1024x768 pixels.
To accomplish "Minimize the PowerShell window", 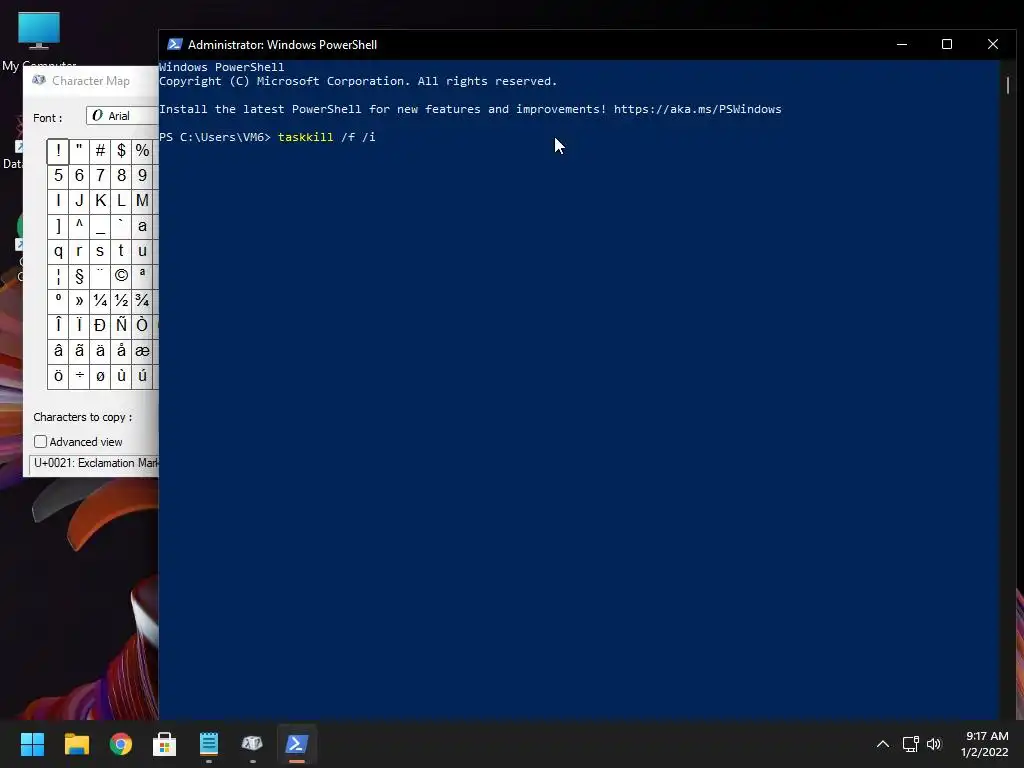I will [x=902, y=44].
